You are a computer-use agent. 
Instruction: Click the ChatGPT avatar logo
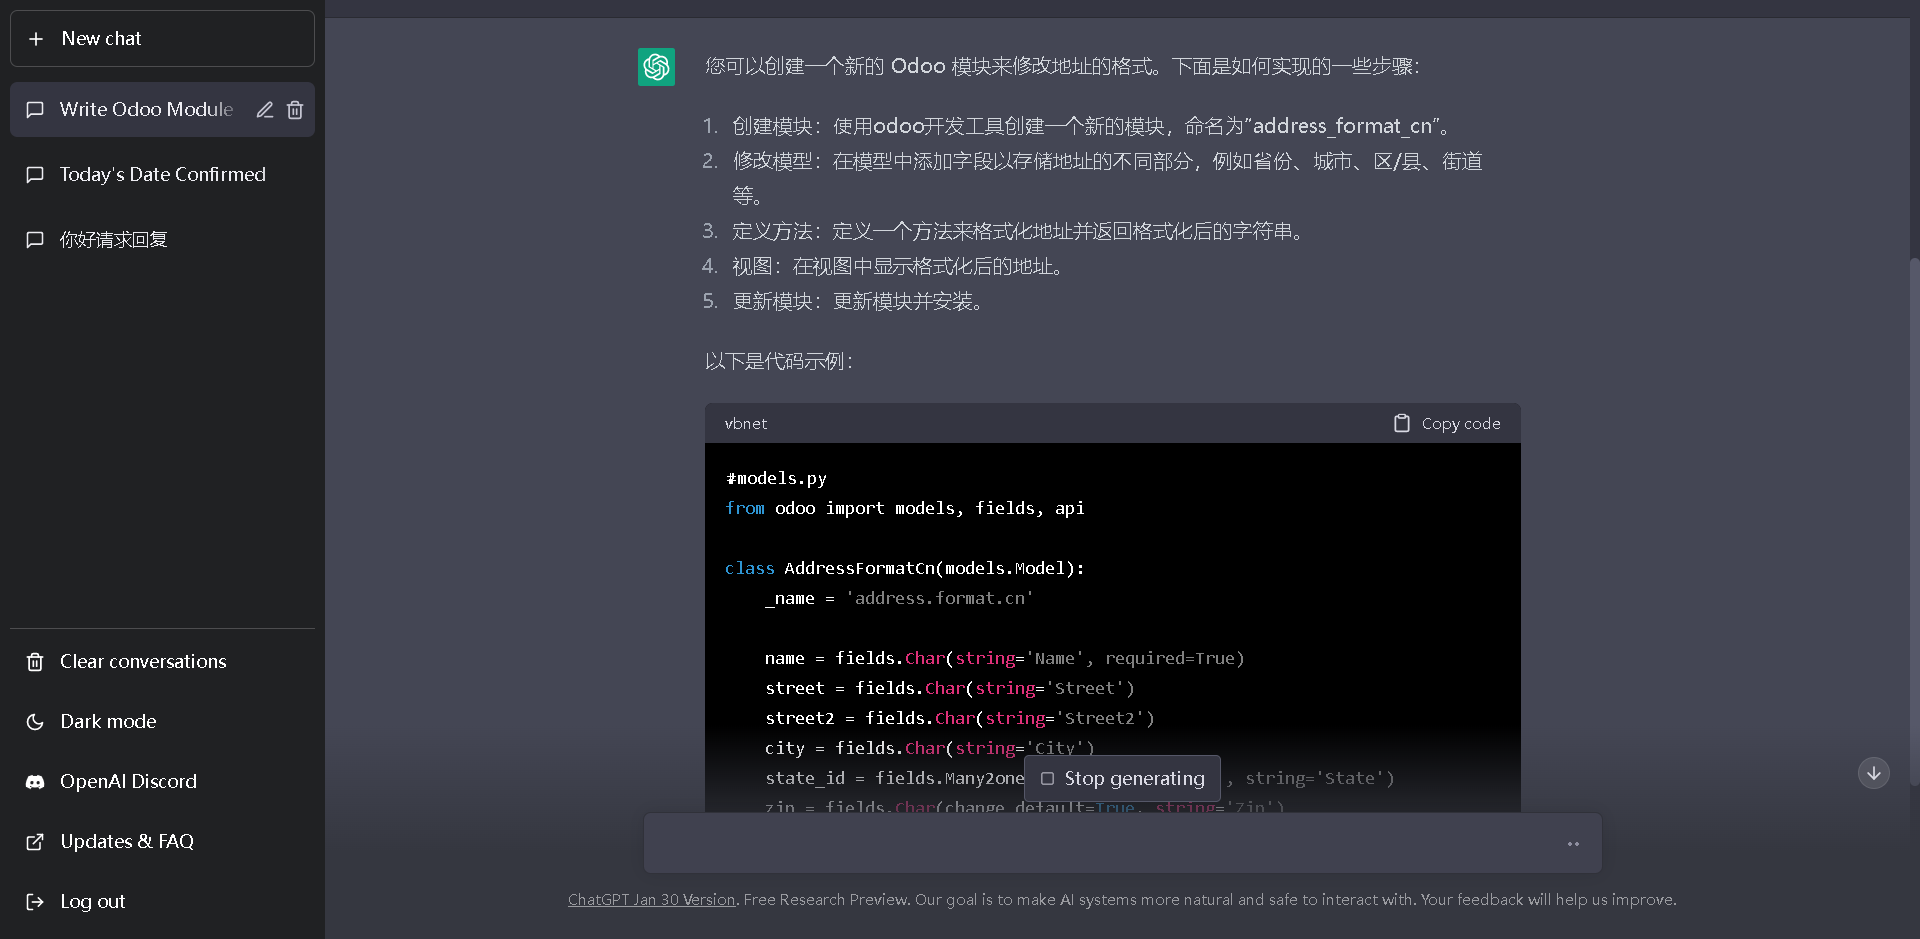[657, 67]
